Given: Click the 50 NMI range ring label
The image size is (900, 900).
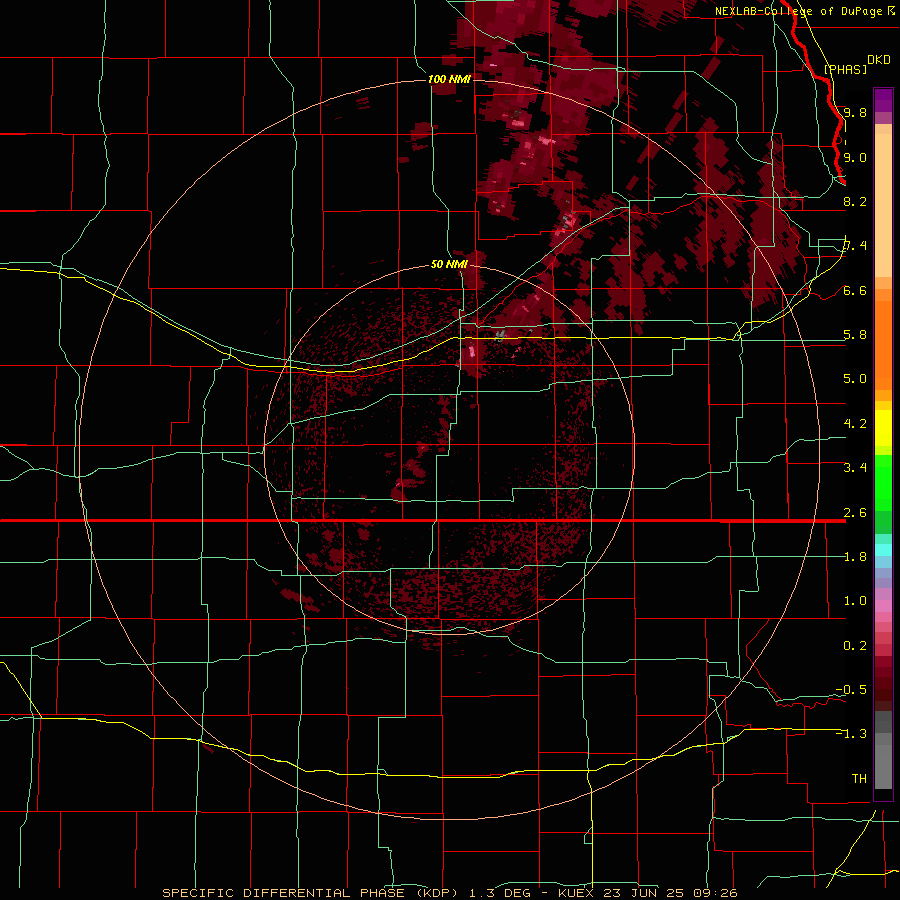Looking at the screenshot, I should click(449, 265).
